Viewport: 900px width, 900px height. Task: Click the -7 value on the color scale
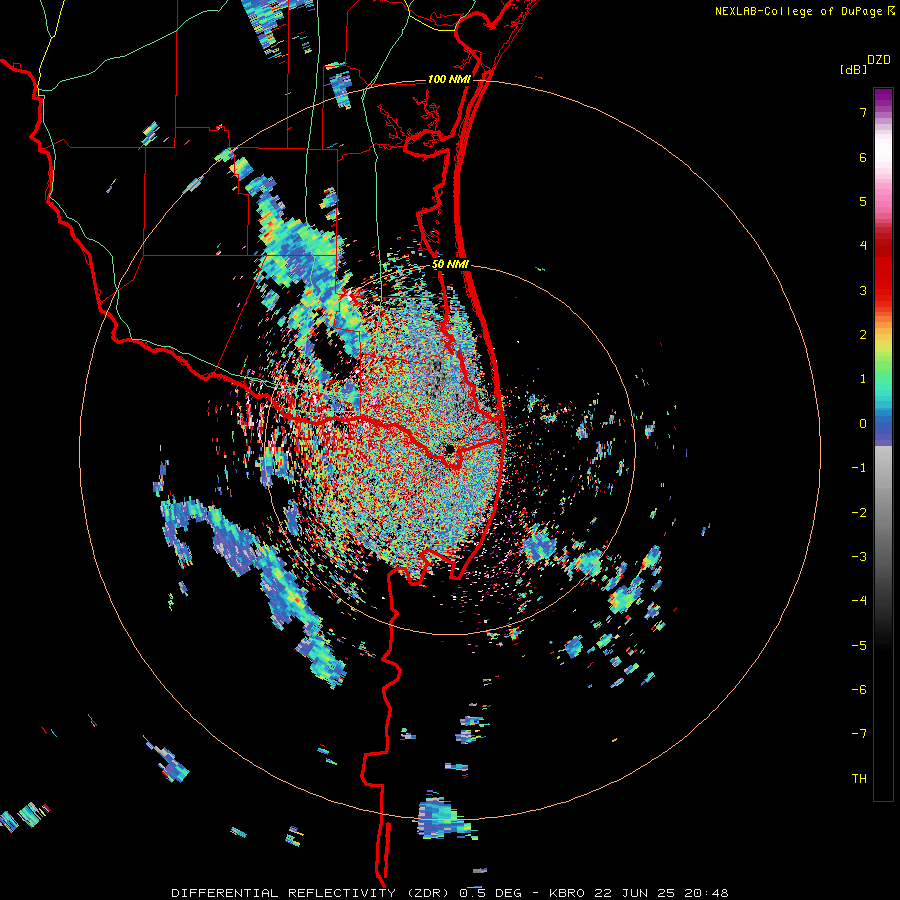pos(859,734)
